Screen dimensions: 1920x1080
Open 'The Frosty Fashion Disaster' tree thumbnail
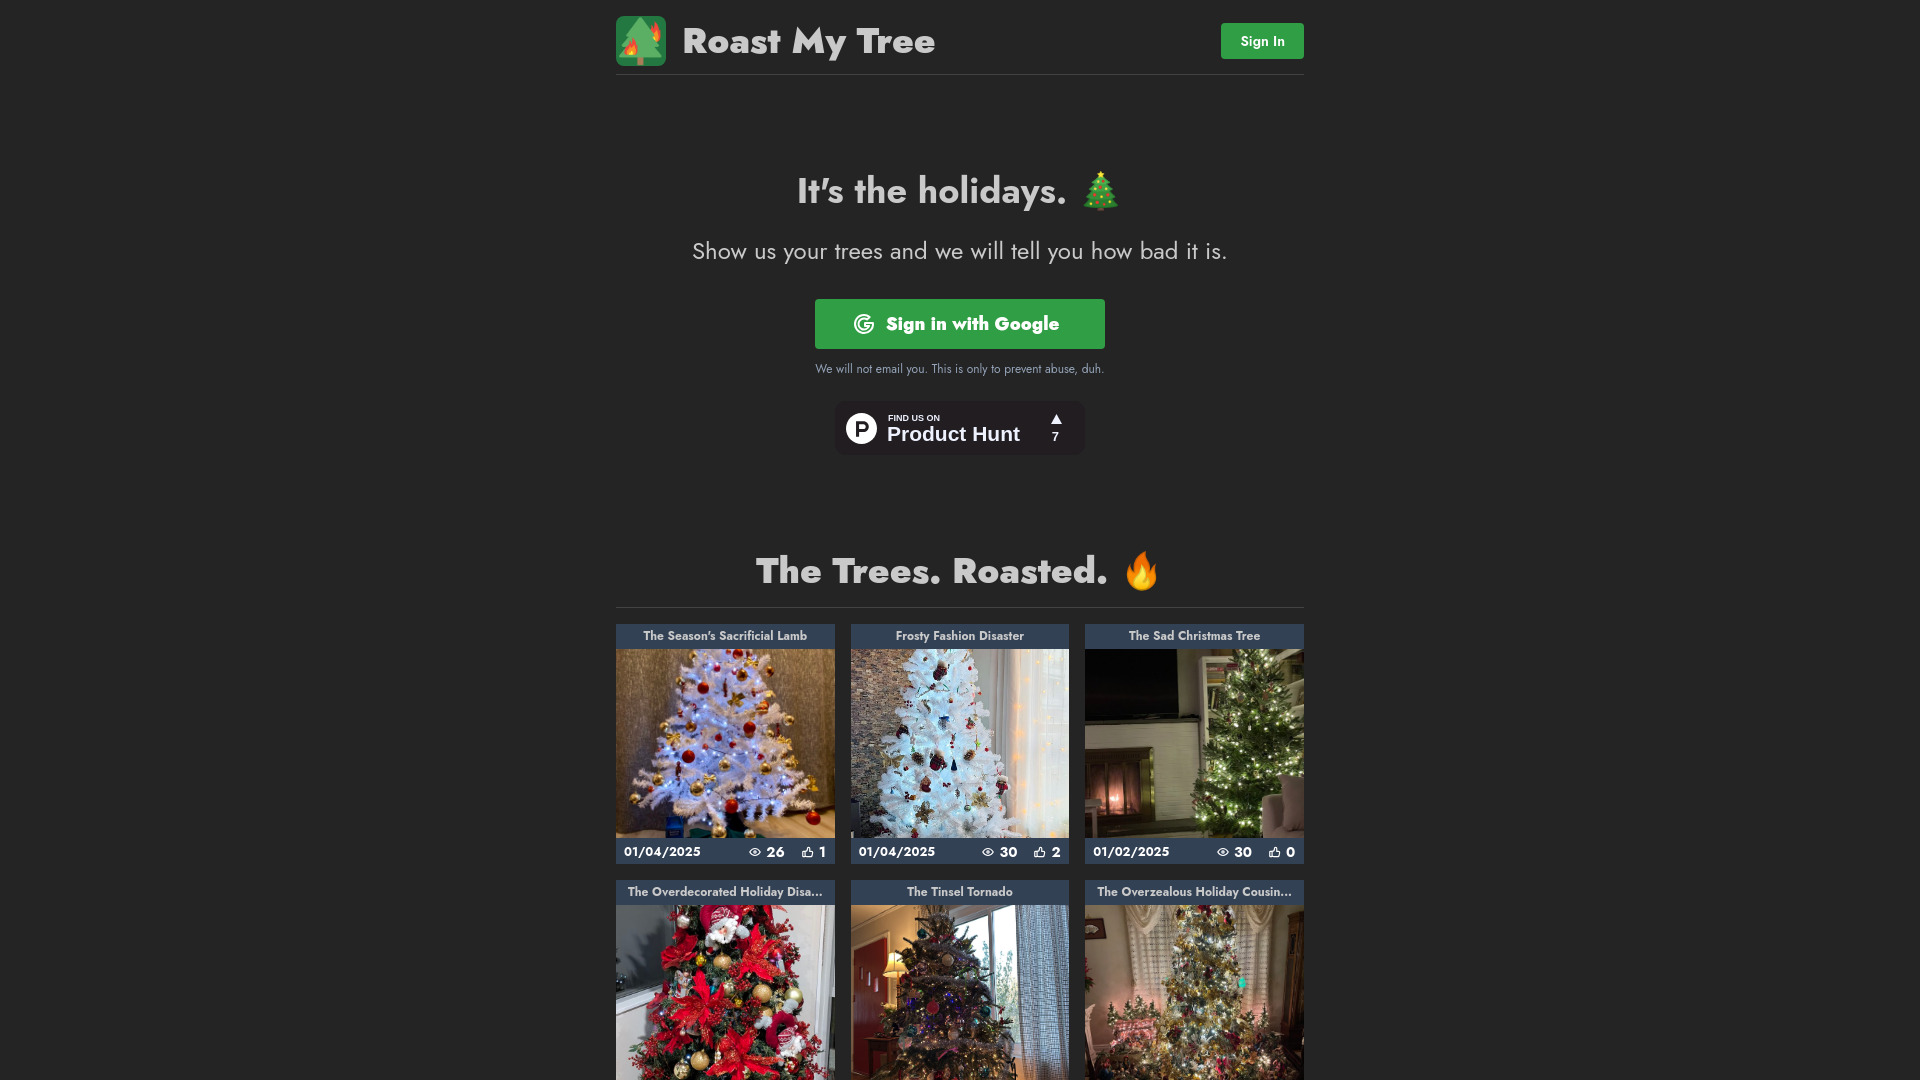pos(960,742)
